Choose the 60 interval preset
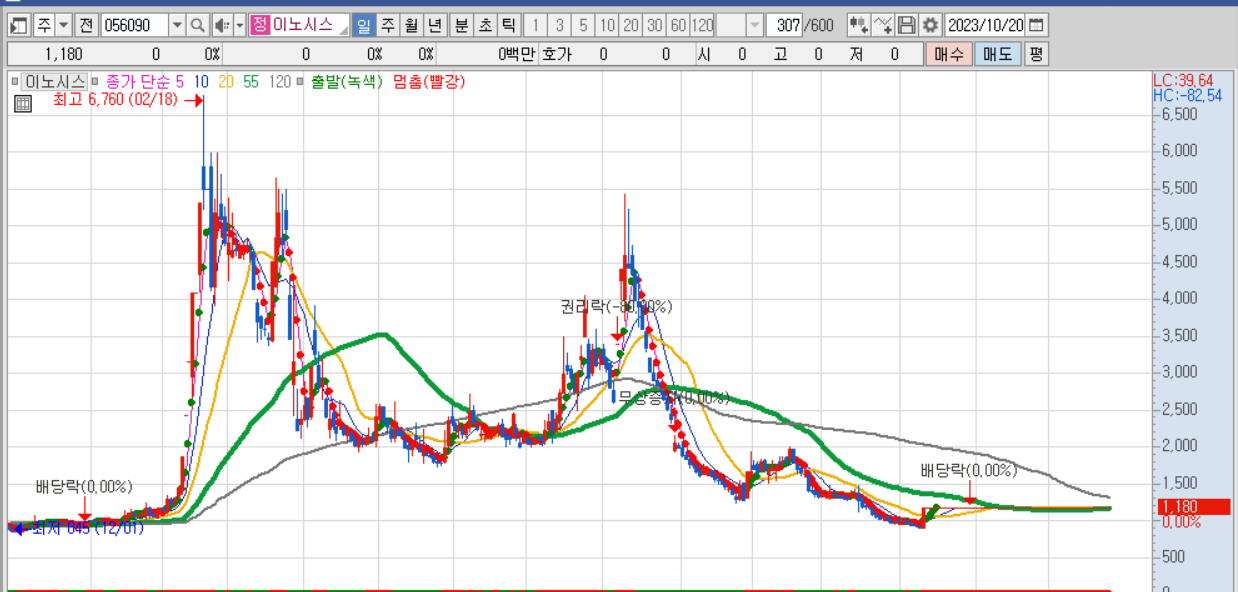Viewport: 1238px width, 592px height. (678, 25)
